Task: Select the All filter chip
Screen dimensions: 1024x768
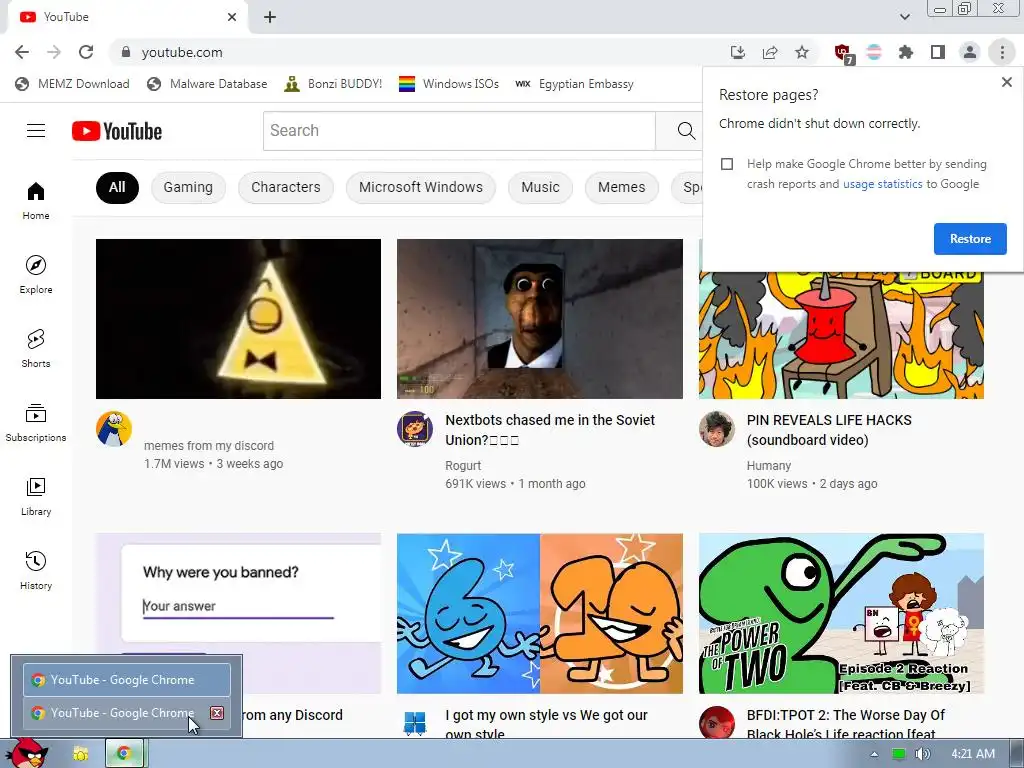Action: 117,187
